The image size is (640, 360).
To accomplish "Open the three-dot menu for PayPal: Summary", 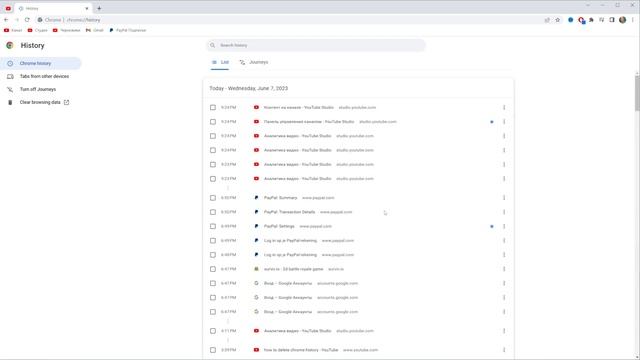I will pyautogui.click(x=504, y=198).
